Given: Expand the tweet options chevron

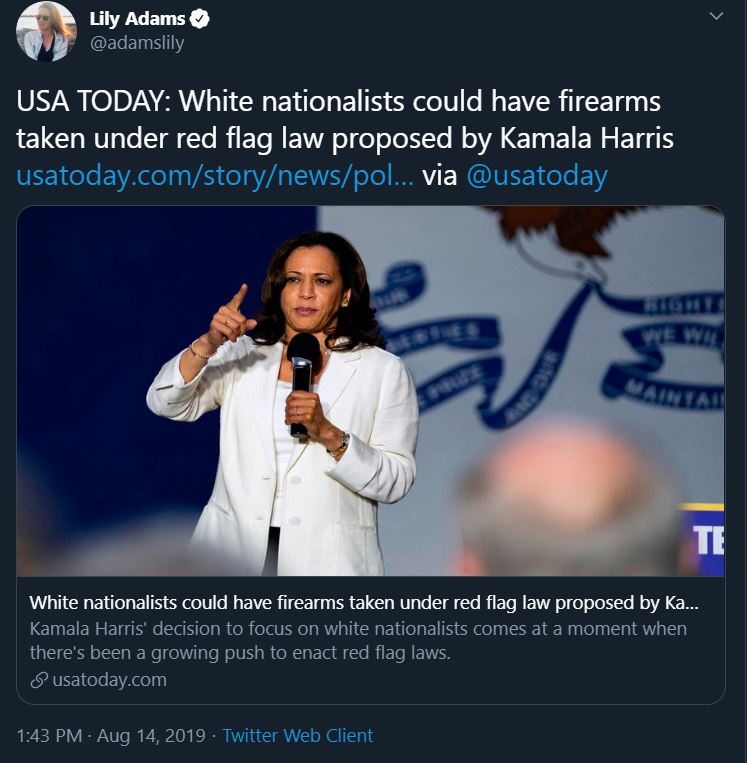Looking at the screenshot, I should (x=716, y=16).
